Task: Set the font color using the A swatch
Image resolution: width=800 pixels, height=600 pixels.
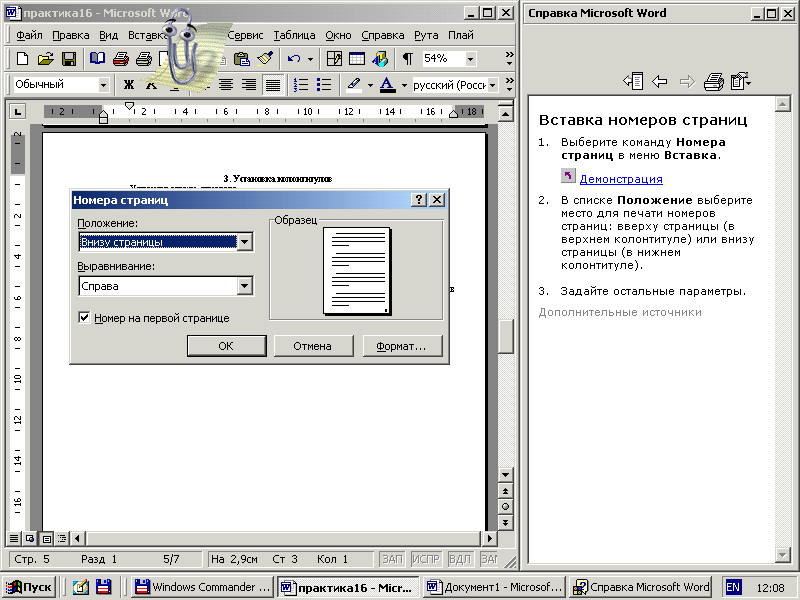Action: coord(388,85)
